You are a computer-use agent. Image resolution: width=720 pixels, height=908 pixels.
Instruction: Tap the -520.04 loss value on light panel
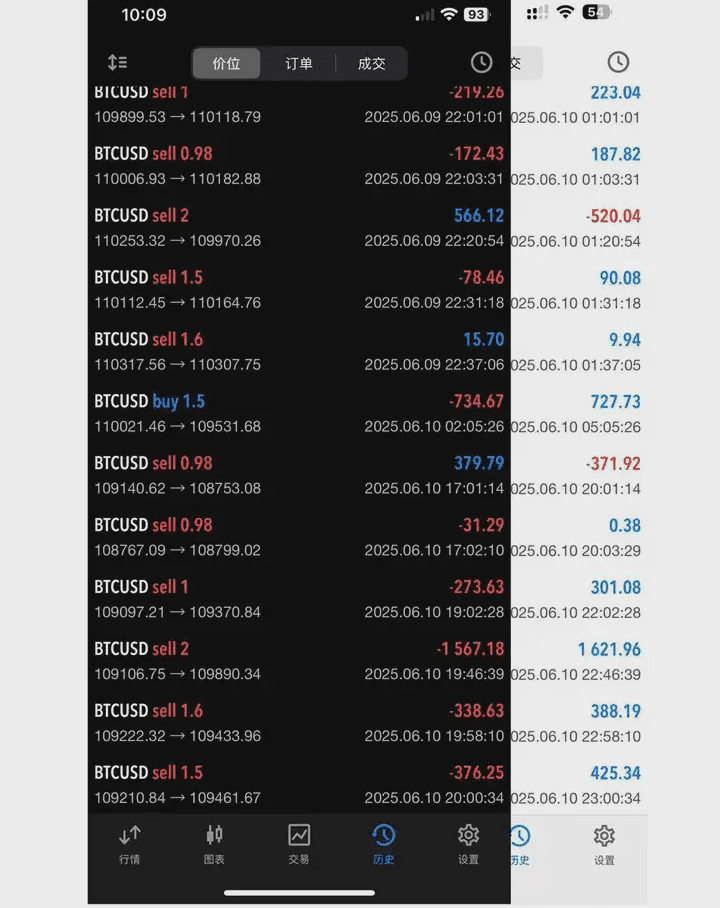tap(613, 216)
